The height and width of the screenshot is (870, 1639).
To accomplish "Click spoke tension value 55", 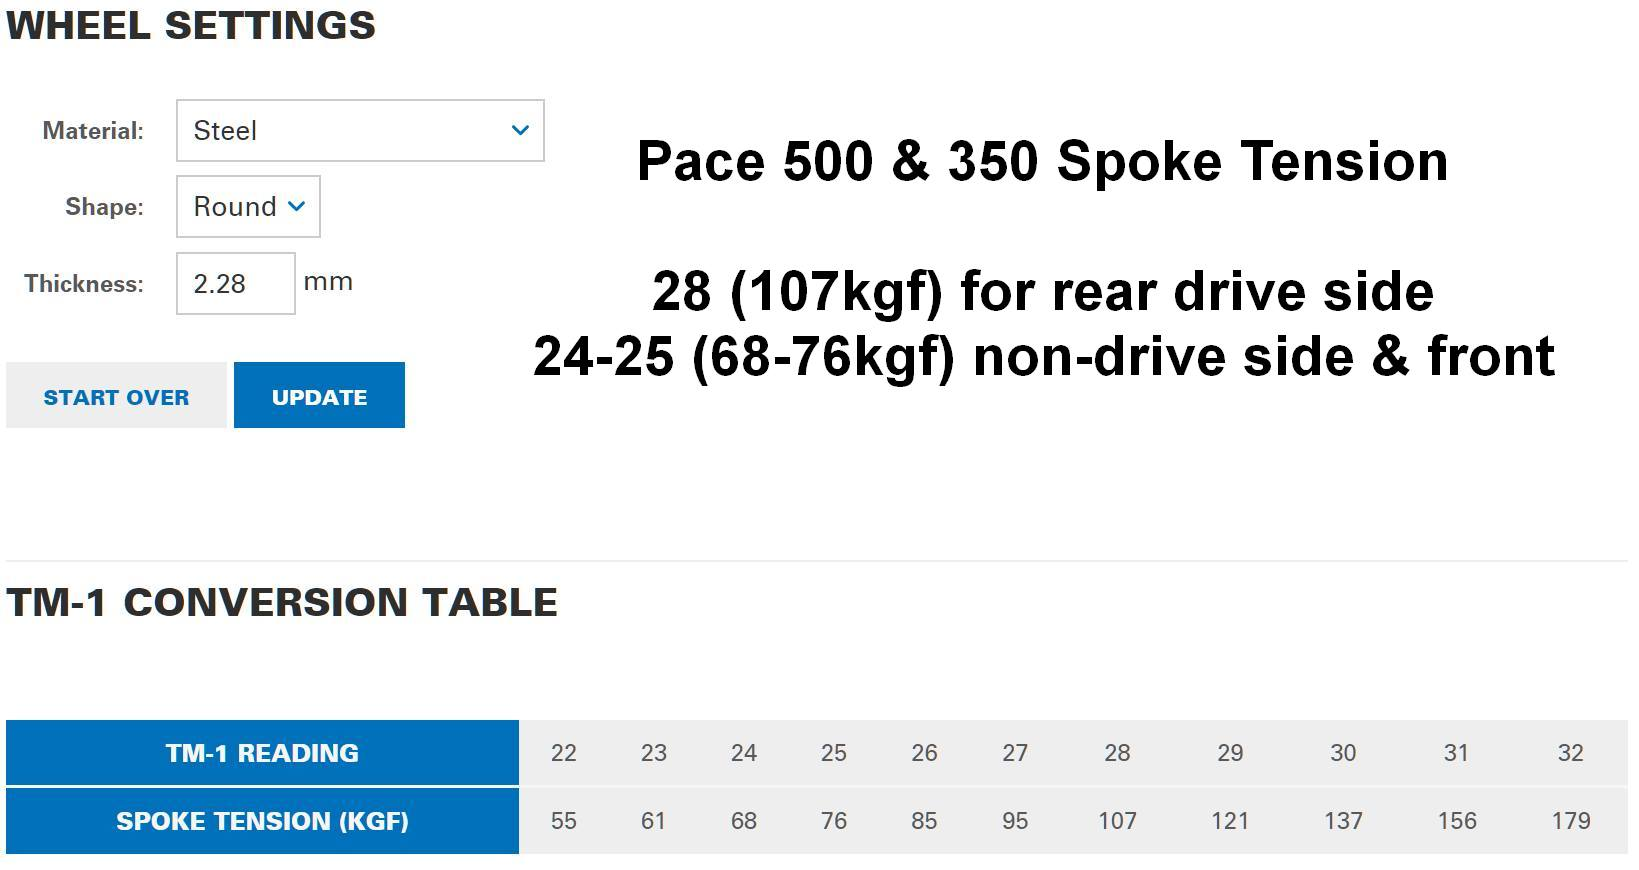I will [564, 821].
